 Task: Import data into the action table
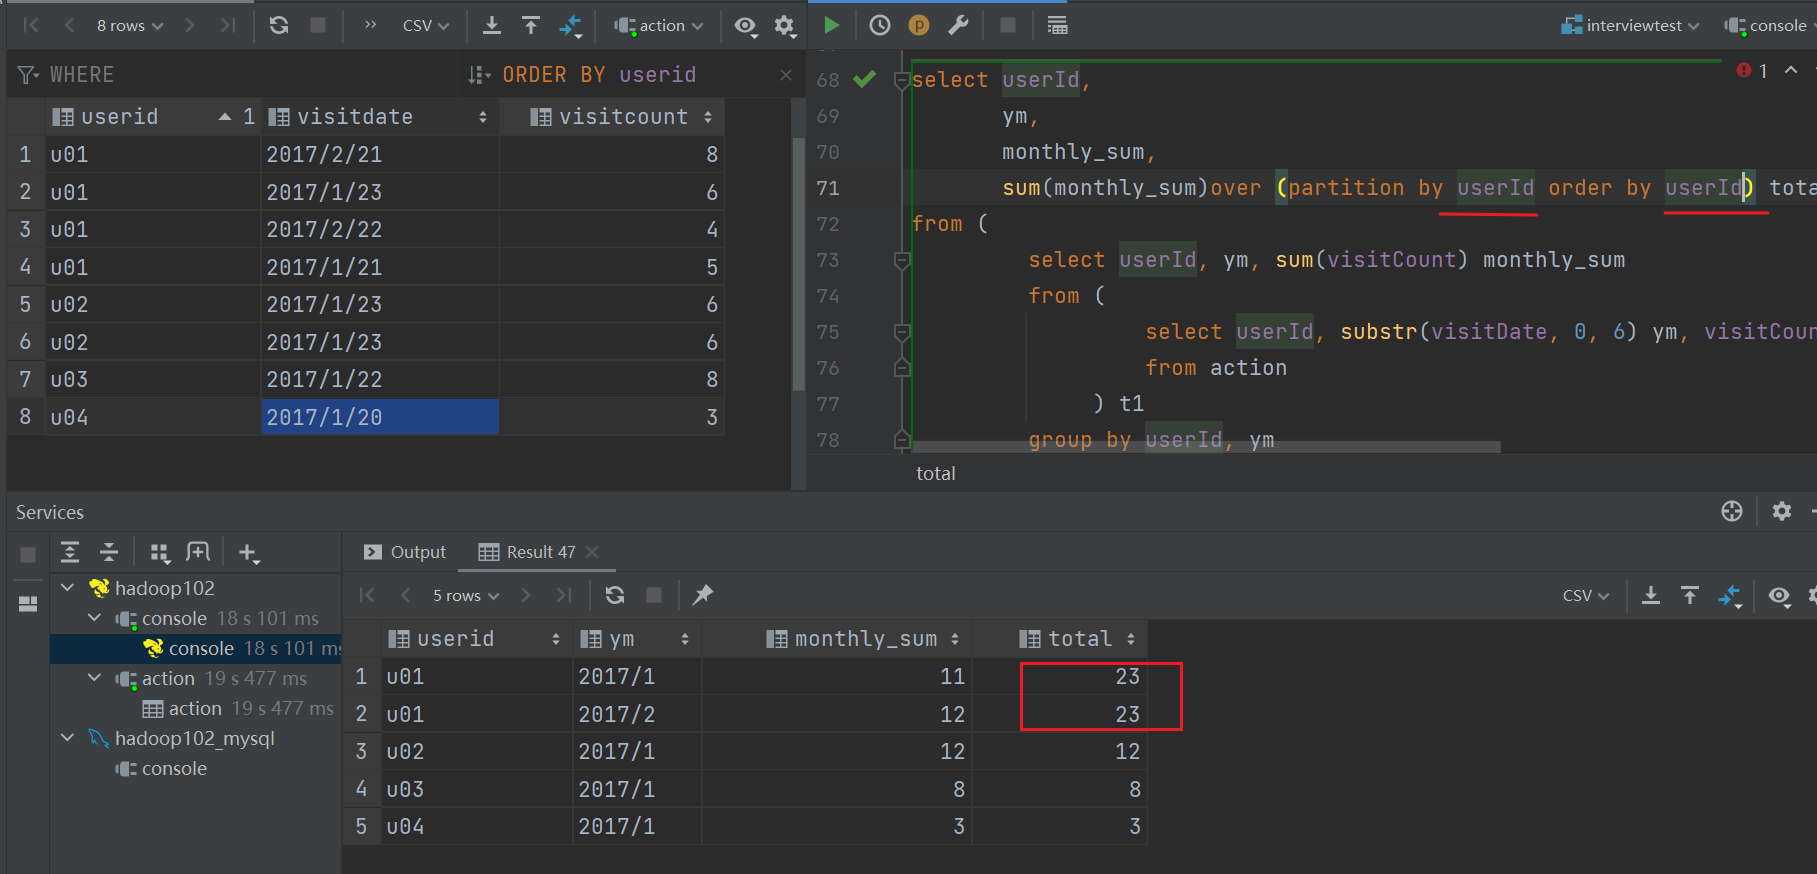pyautogui.click(x=531, y=25)
